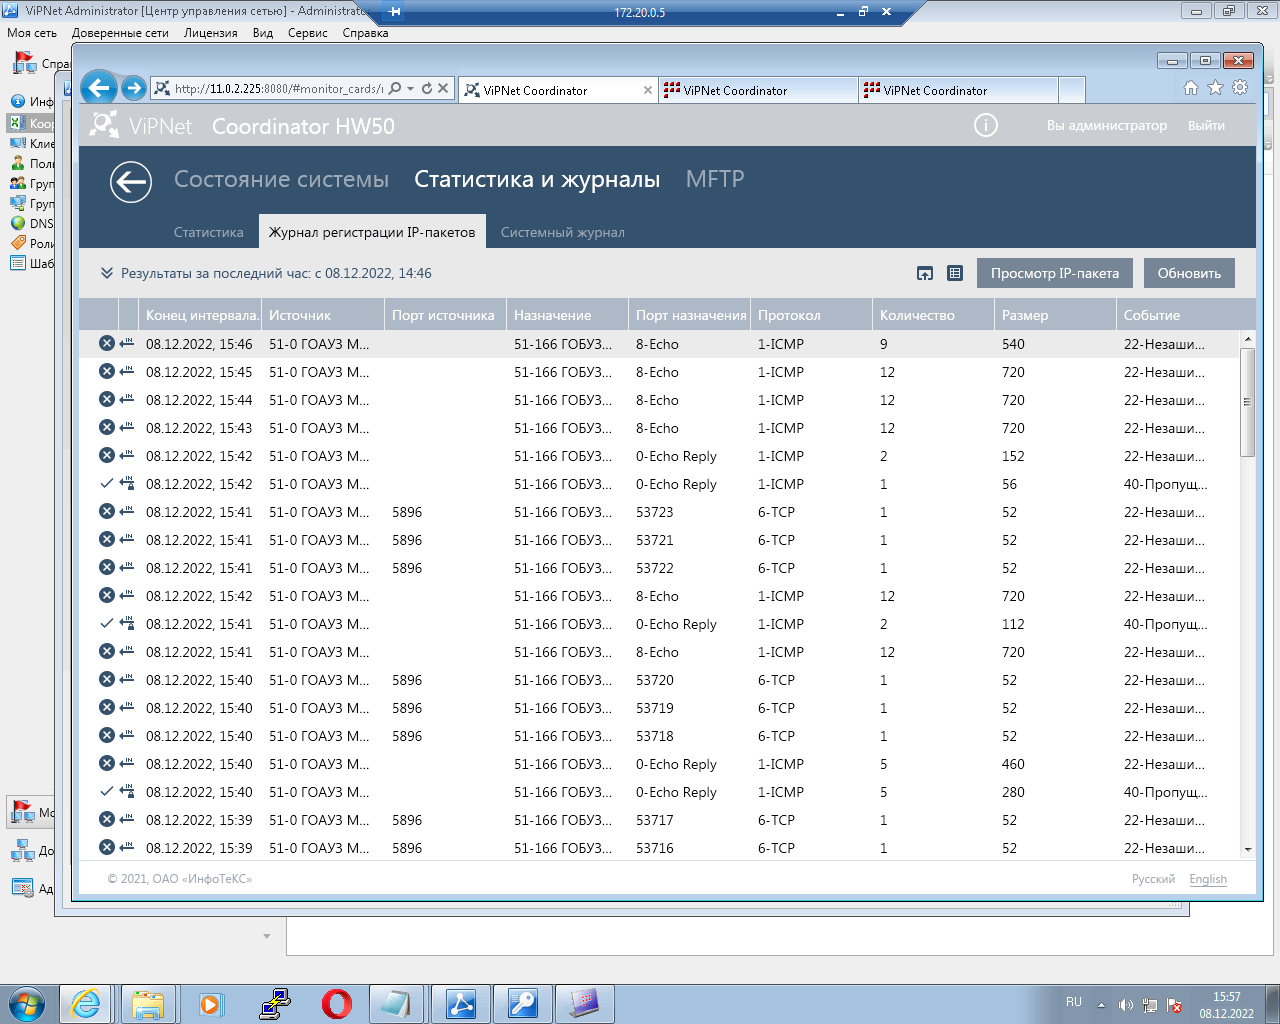
Task: Select size cell 460
Action: tap(1013, 763)
